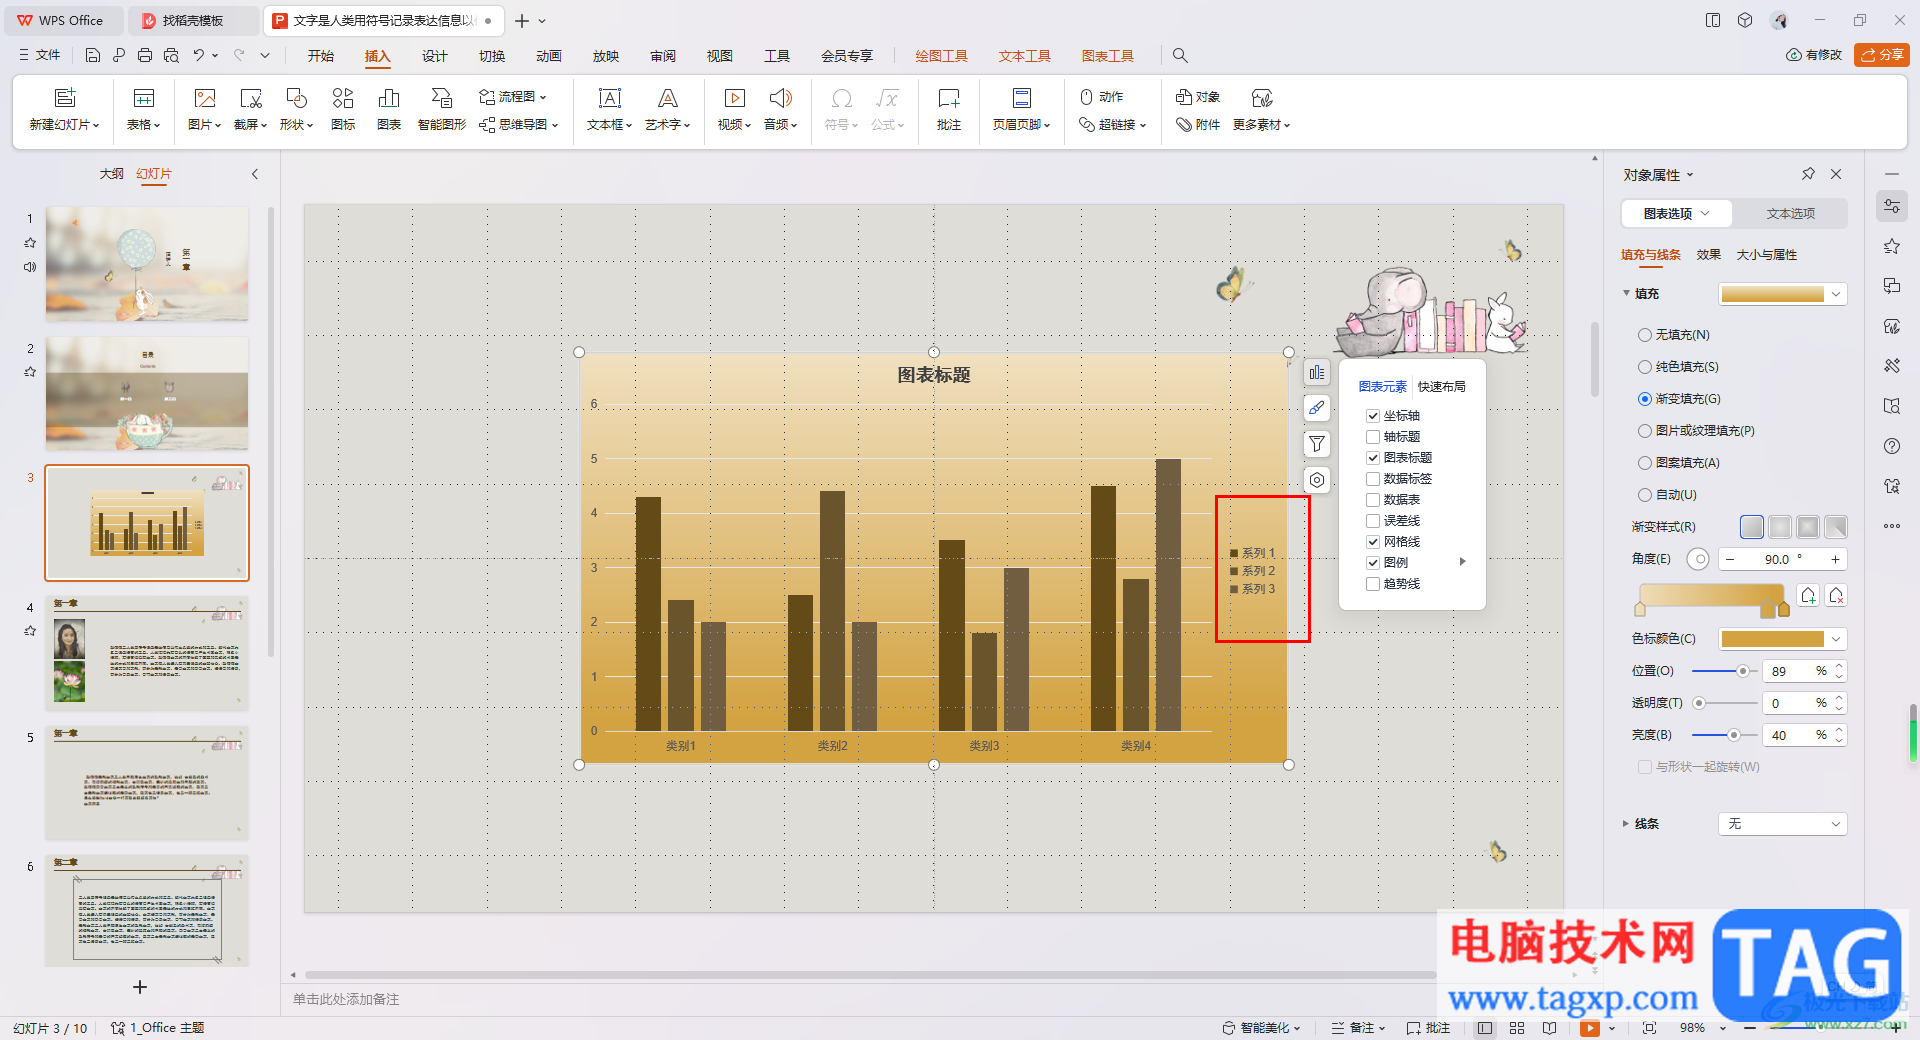
Task: Click the 更多素材 more materials icon
Action: 1261,108
